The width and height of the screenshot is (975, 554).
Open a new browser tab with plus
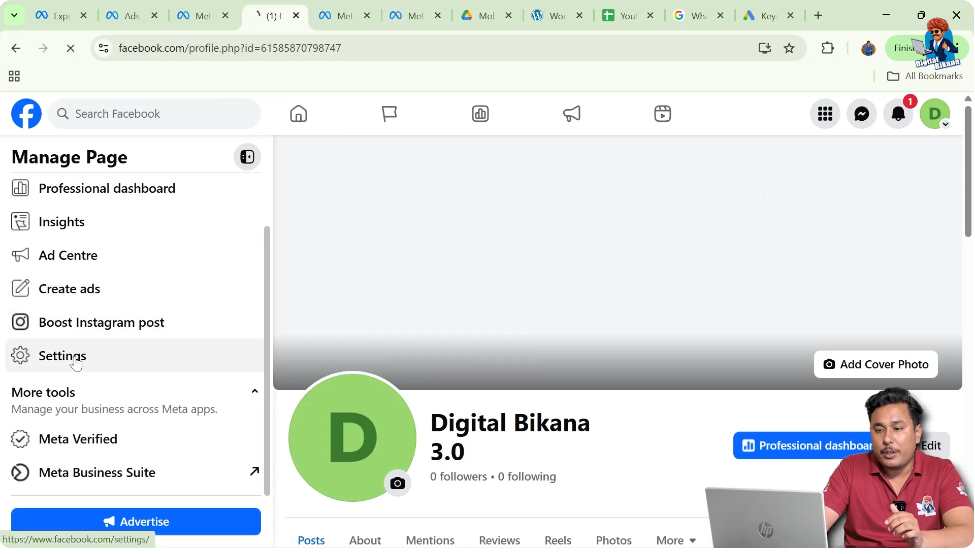click(818, 16)
